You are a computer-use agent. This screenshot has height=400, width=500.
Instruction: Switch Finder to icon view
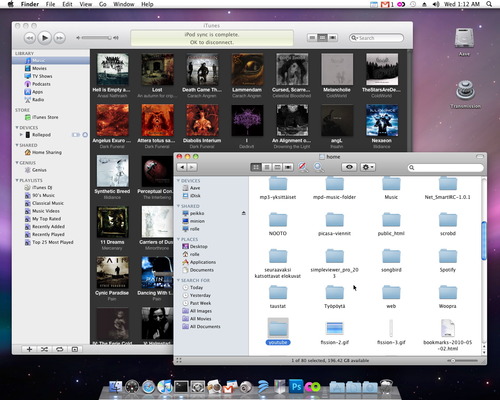256,167
